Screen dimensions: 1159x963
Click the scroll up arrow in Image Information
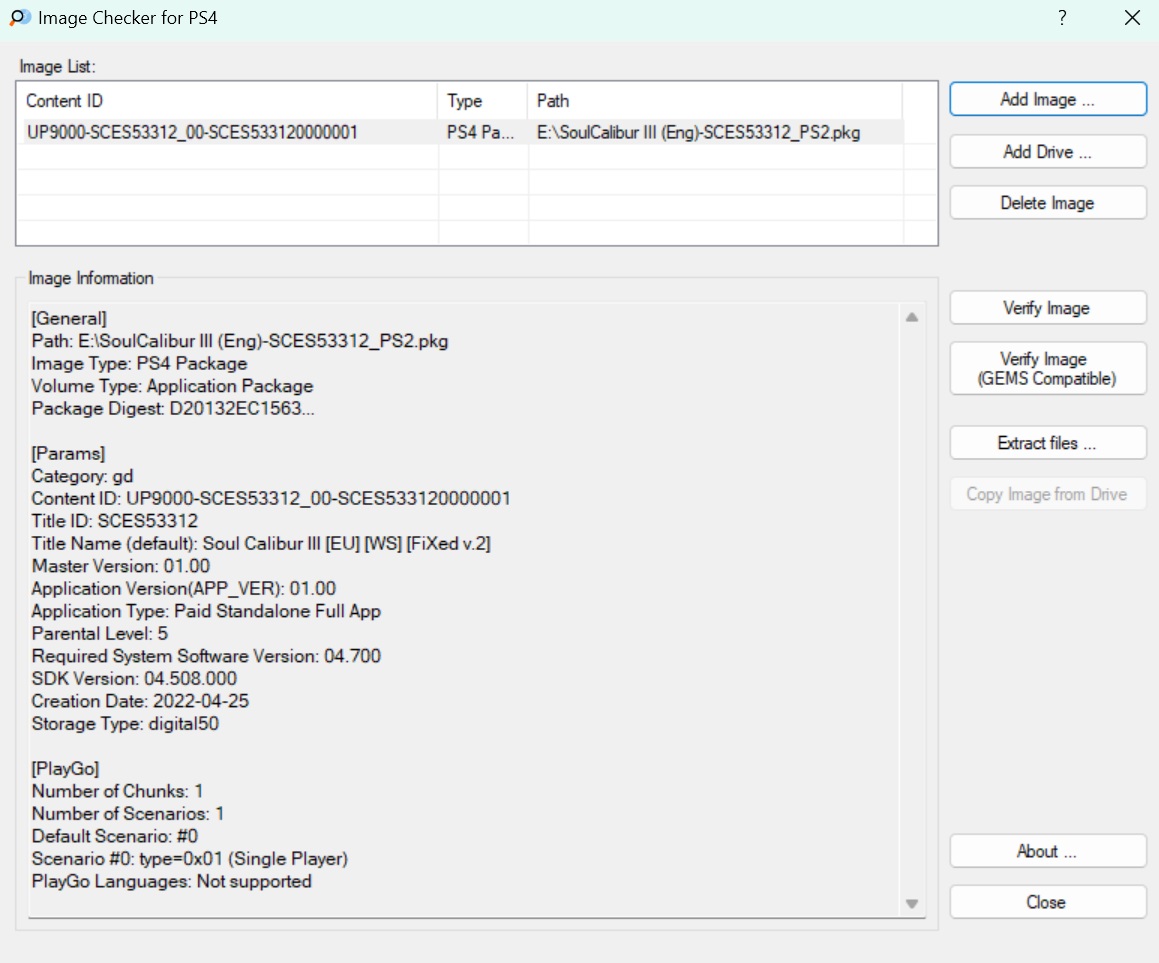pos(911,317)
